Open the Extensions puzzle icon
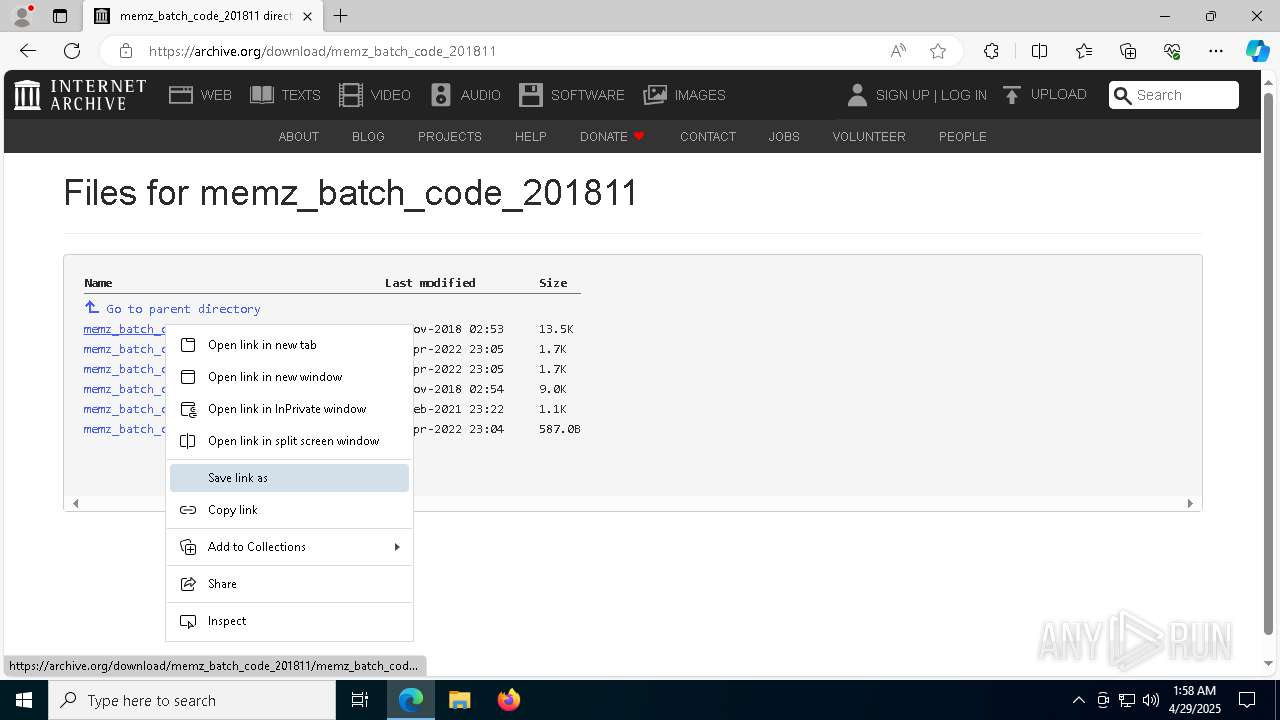 click(991, 51)
